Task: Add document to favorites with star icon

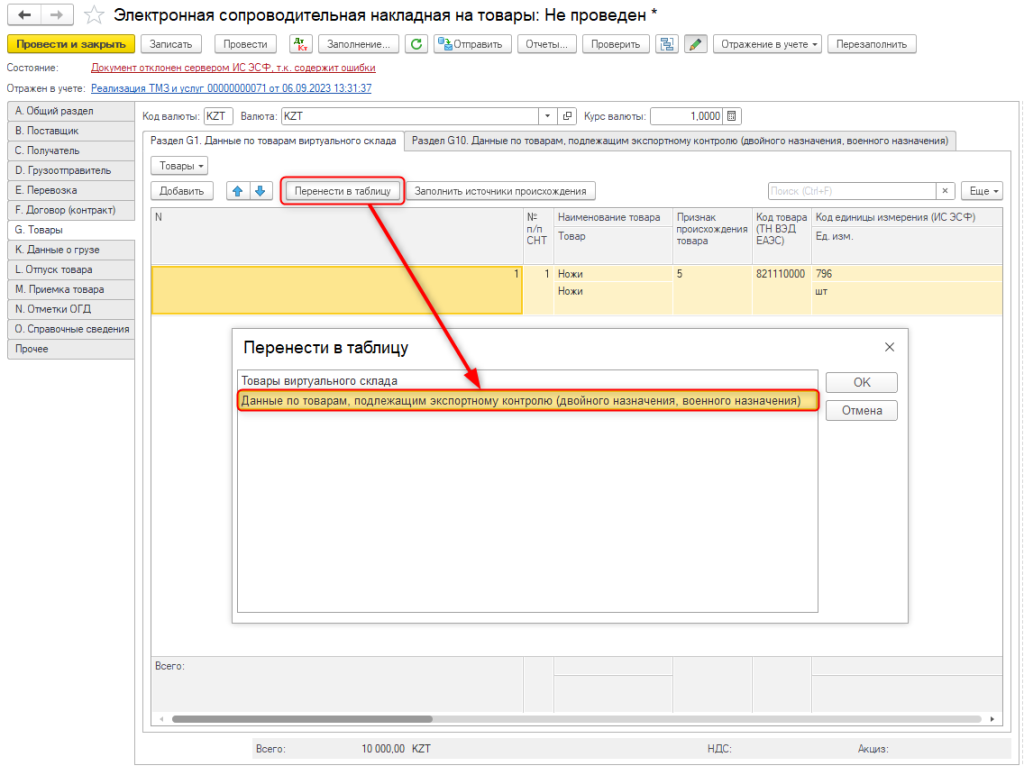Action: click(95, 14)
